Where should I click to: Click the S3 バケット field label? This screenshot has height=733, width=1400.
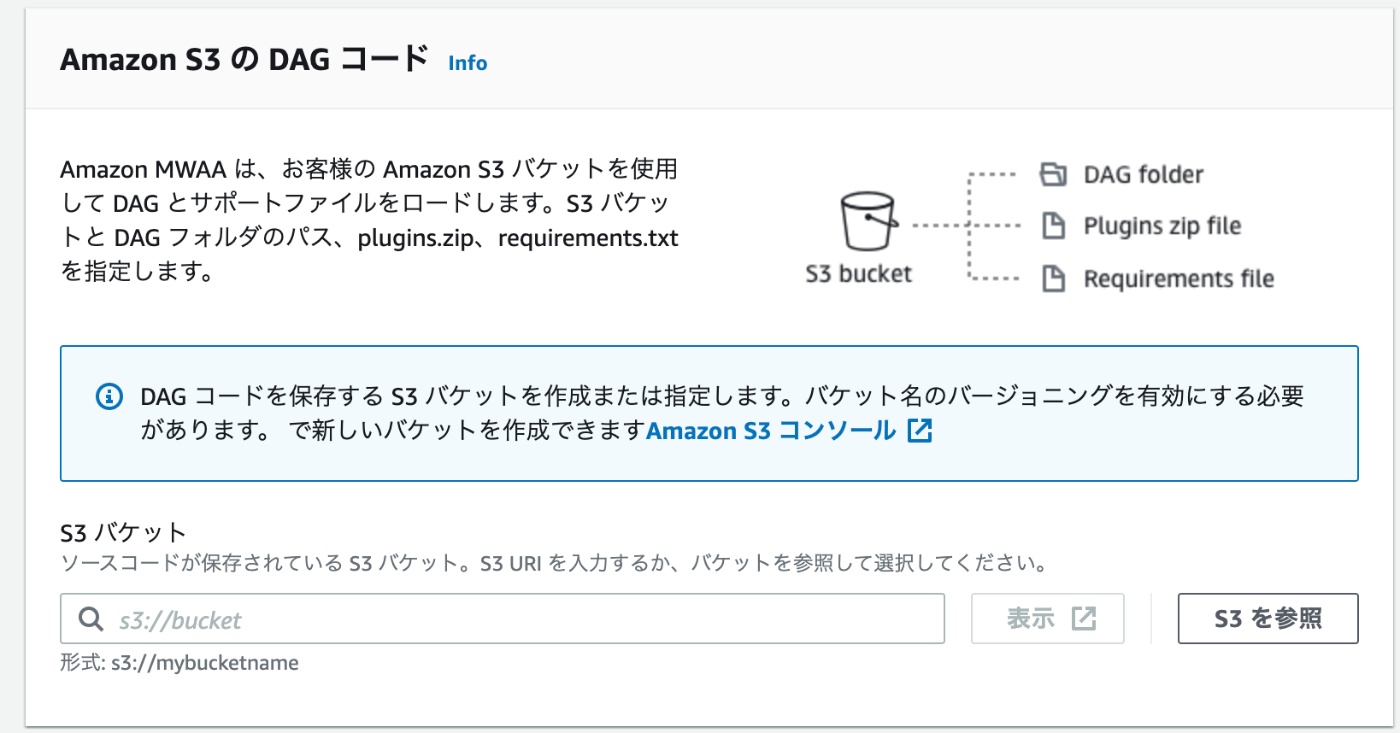tap(123, 532)
